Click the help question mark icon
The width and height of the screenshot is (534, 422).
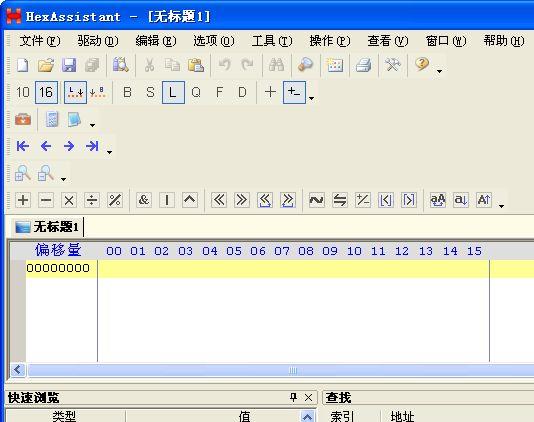point(422,64)
